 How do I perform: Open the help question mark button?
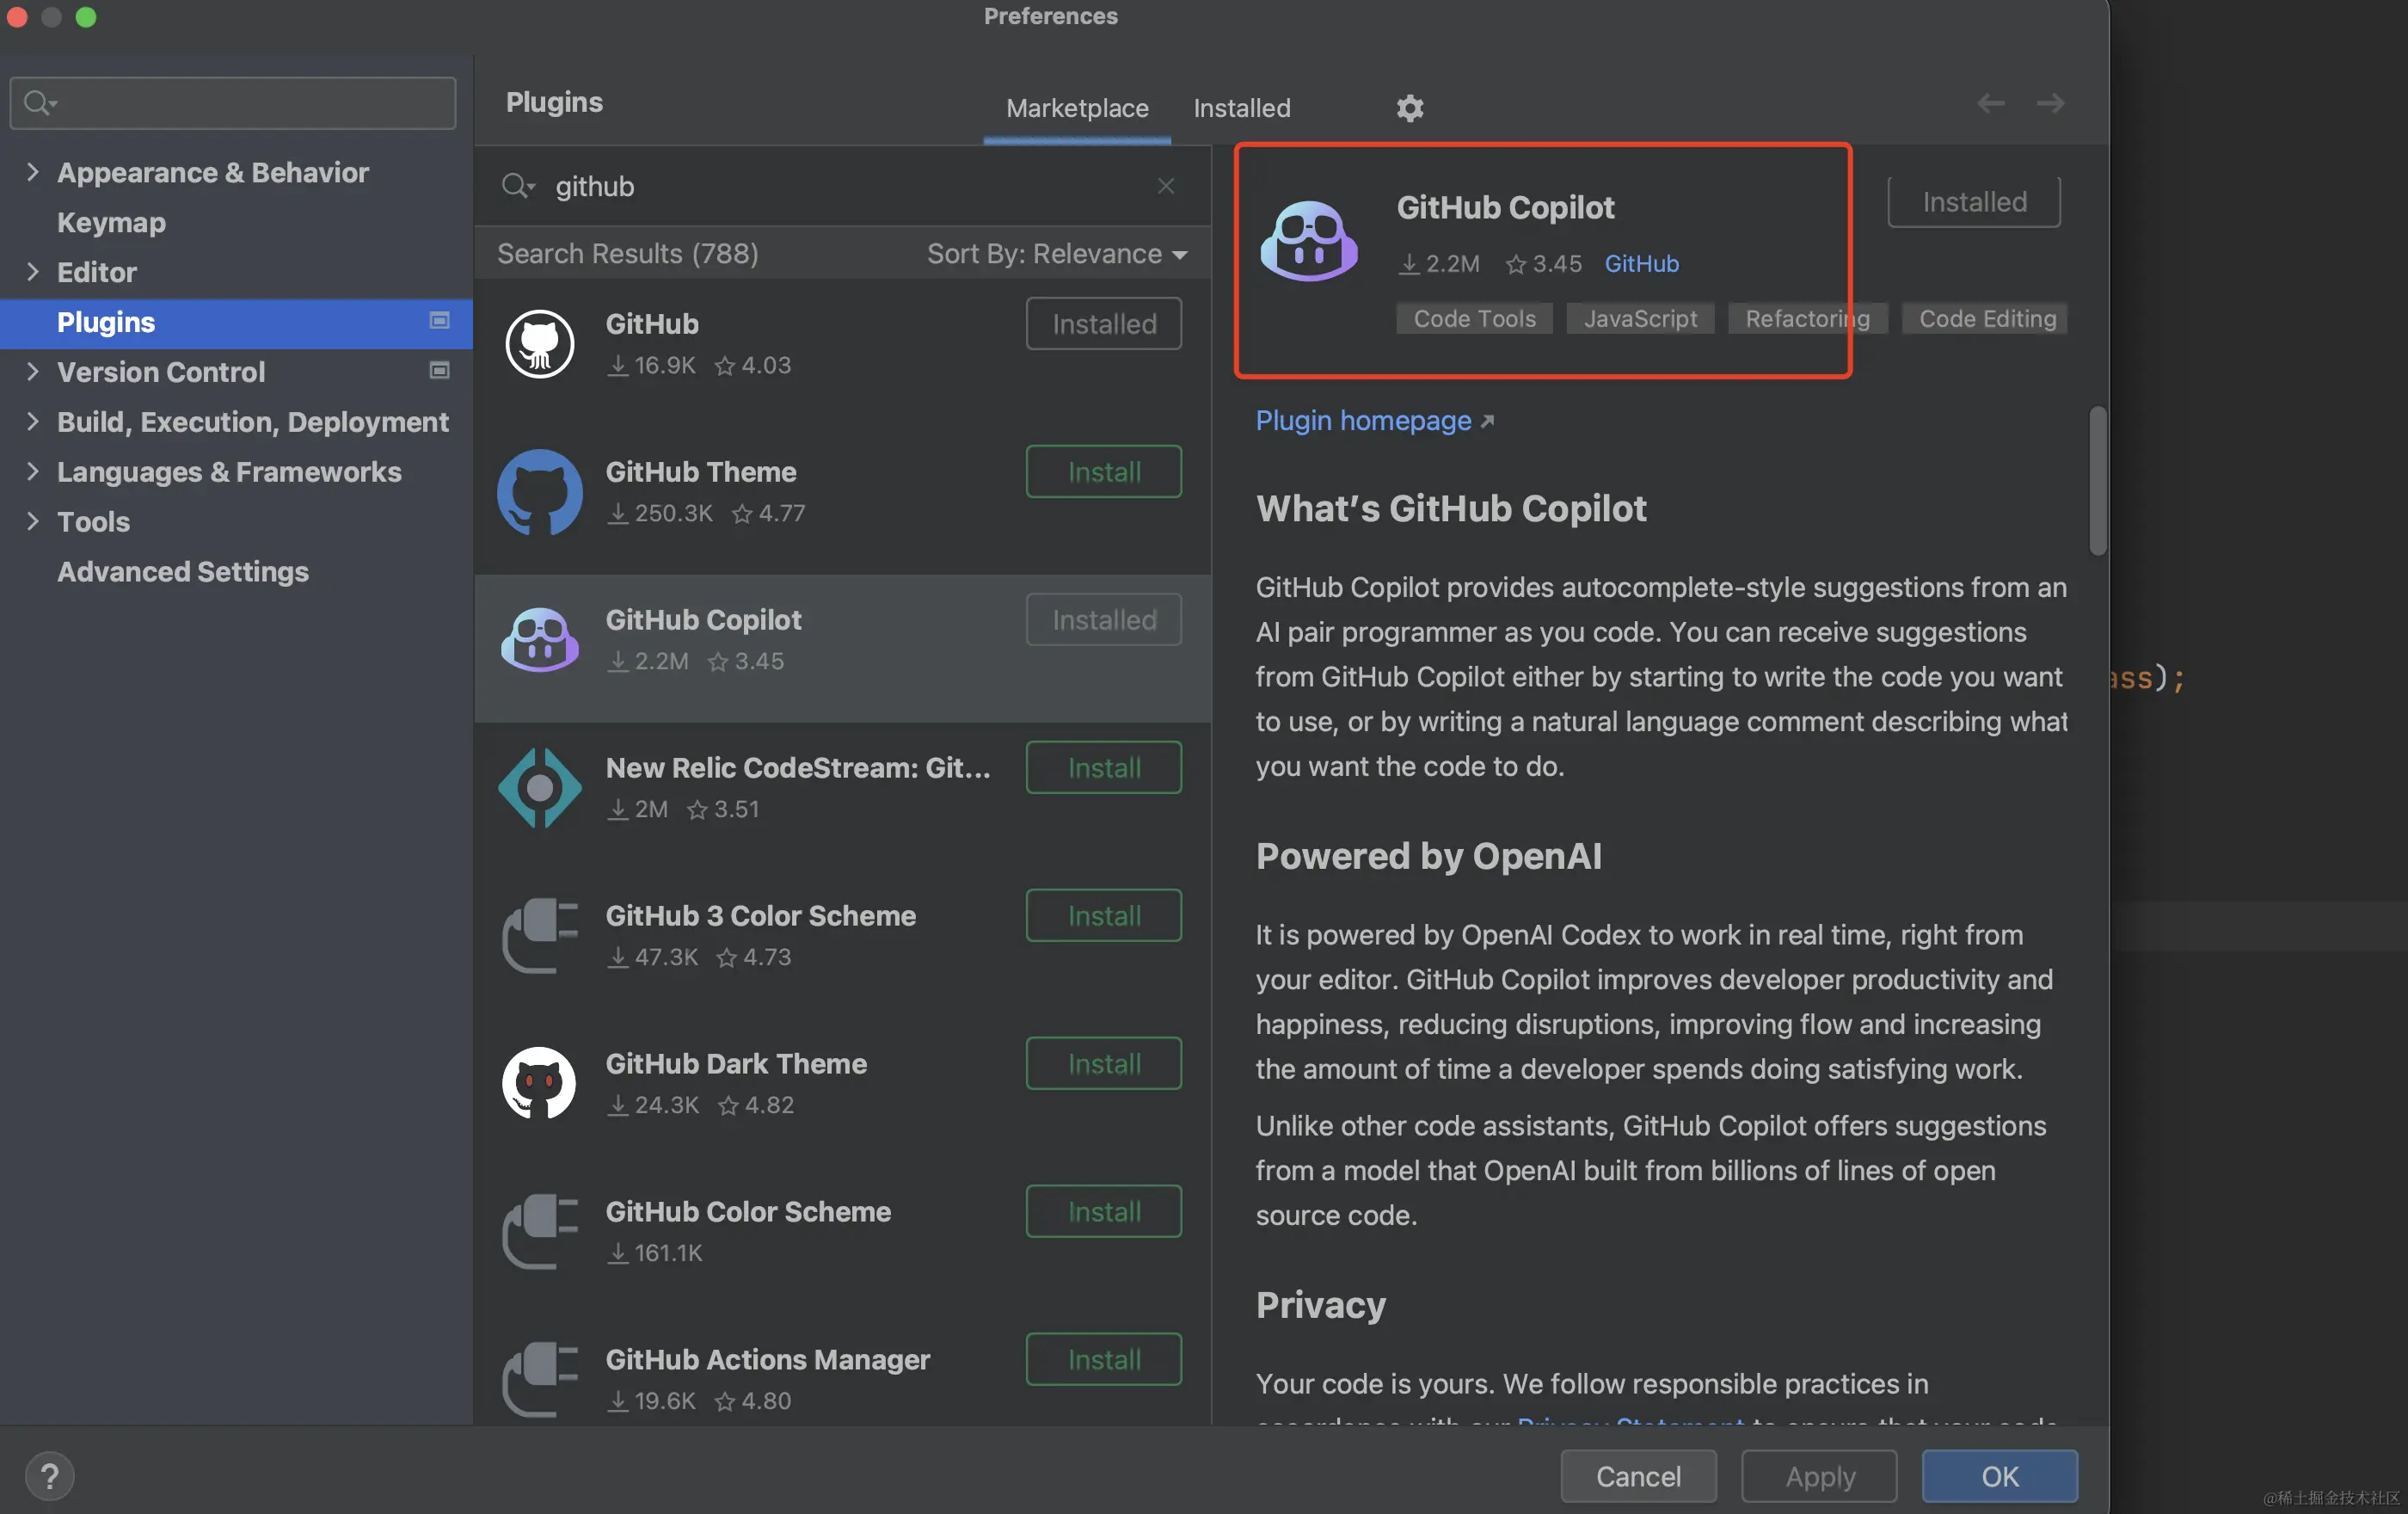49,1476
